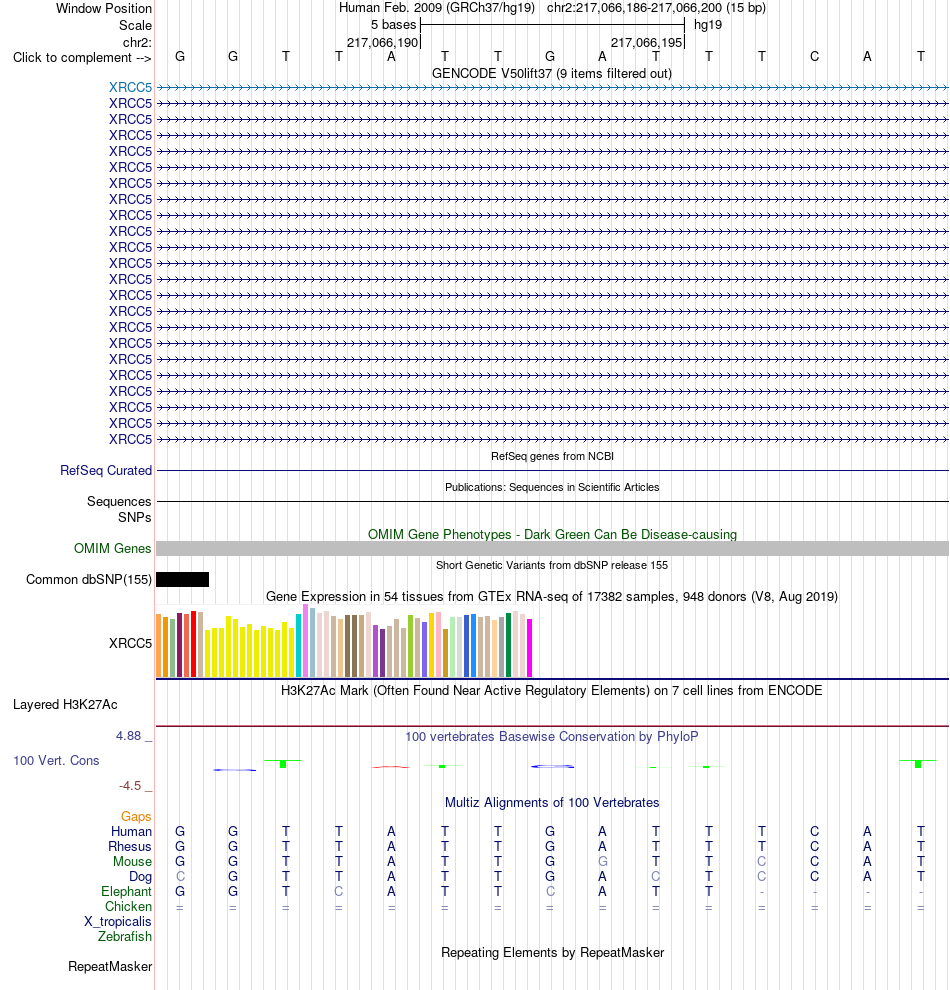Screen dimensions: 950x990
Task: Click the light-blue highlighted XRCC5 transcript label
Action: 130,87
